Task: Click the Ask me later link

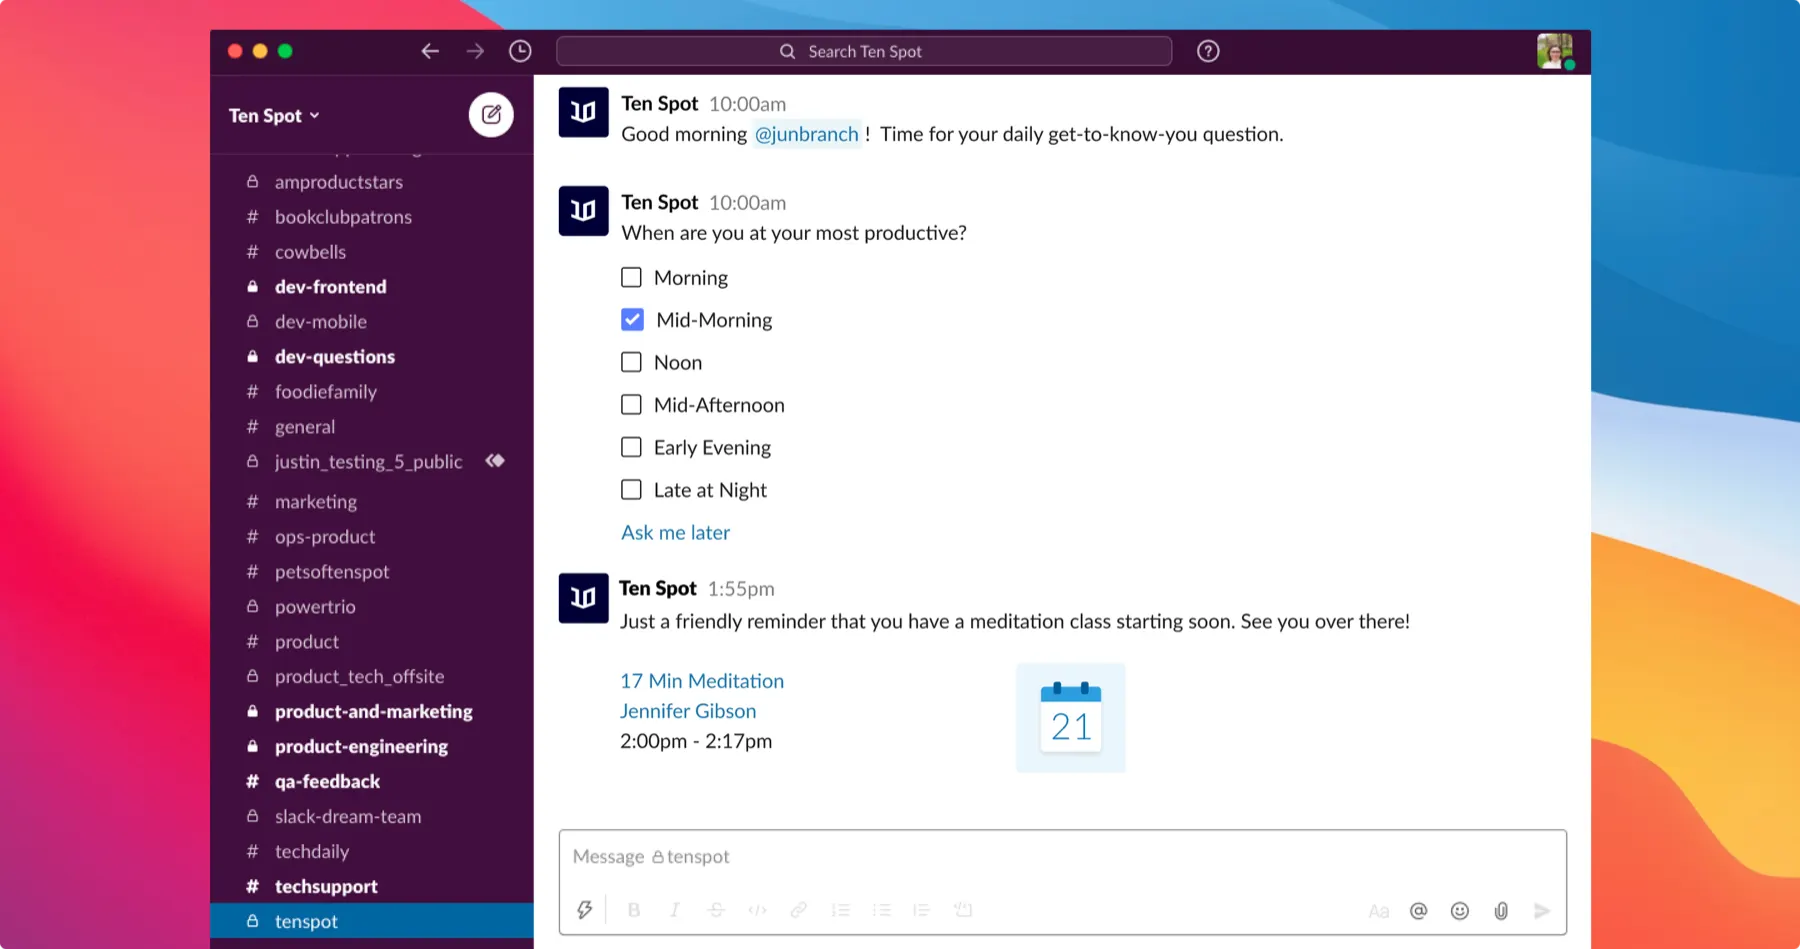Action: pyautogui.click(x=676, y=533)
